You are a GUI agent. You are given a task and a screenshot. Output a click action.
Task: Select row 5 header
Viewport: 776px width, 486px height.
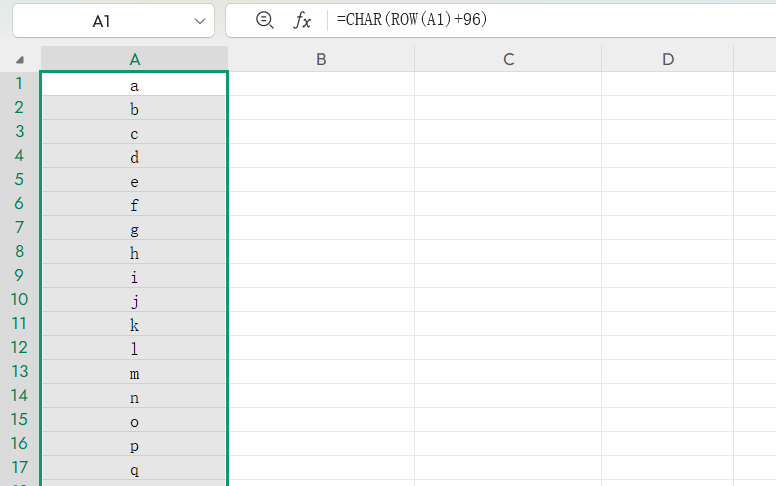[x=20, y=180]
